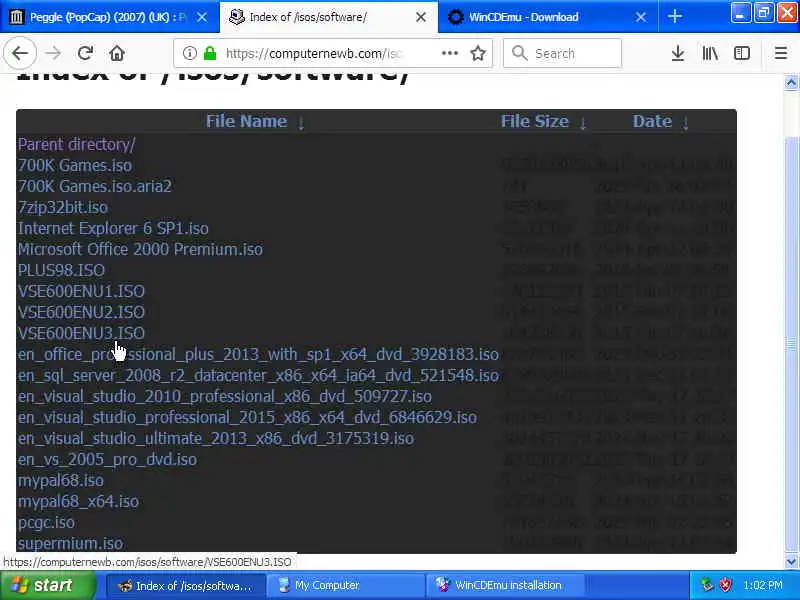800x600 pixels.
Task: Click the safely remove hardware tray icon
Action: pos(707,585)
